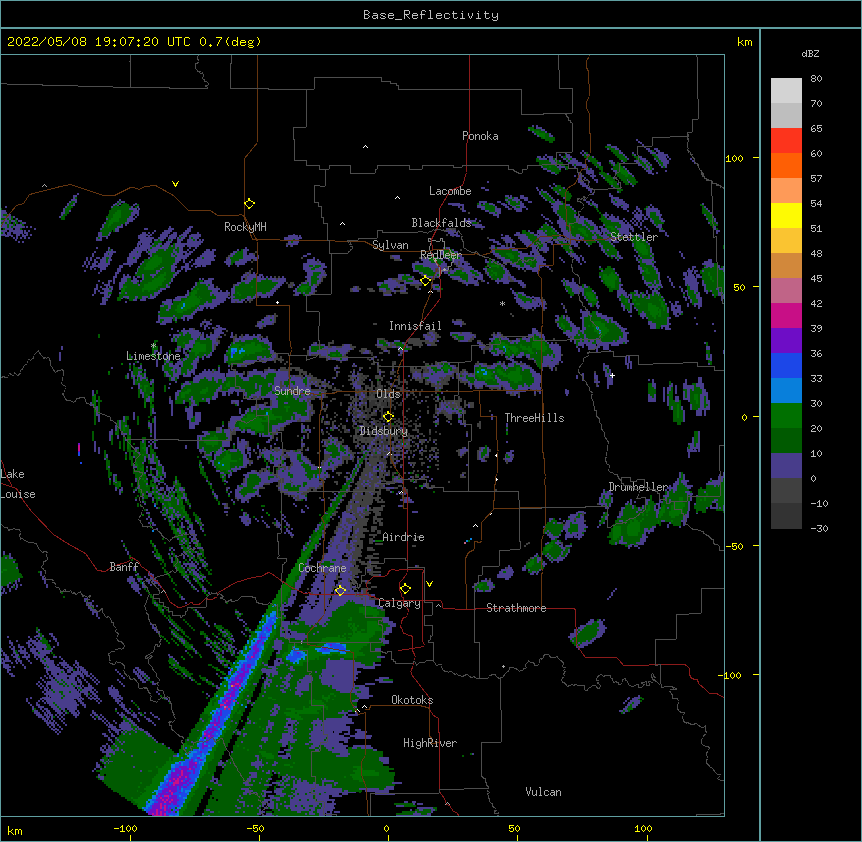
Task: Pick the slate purple 0-10 dBZ legend swatch
Action: click(x=786, y=466)
